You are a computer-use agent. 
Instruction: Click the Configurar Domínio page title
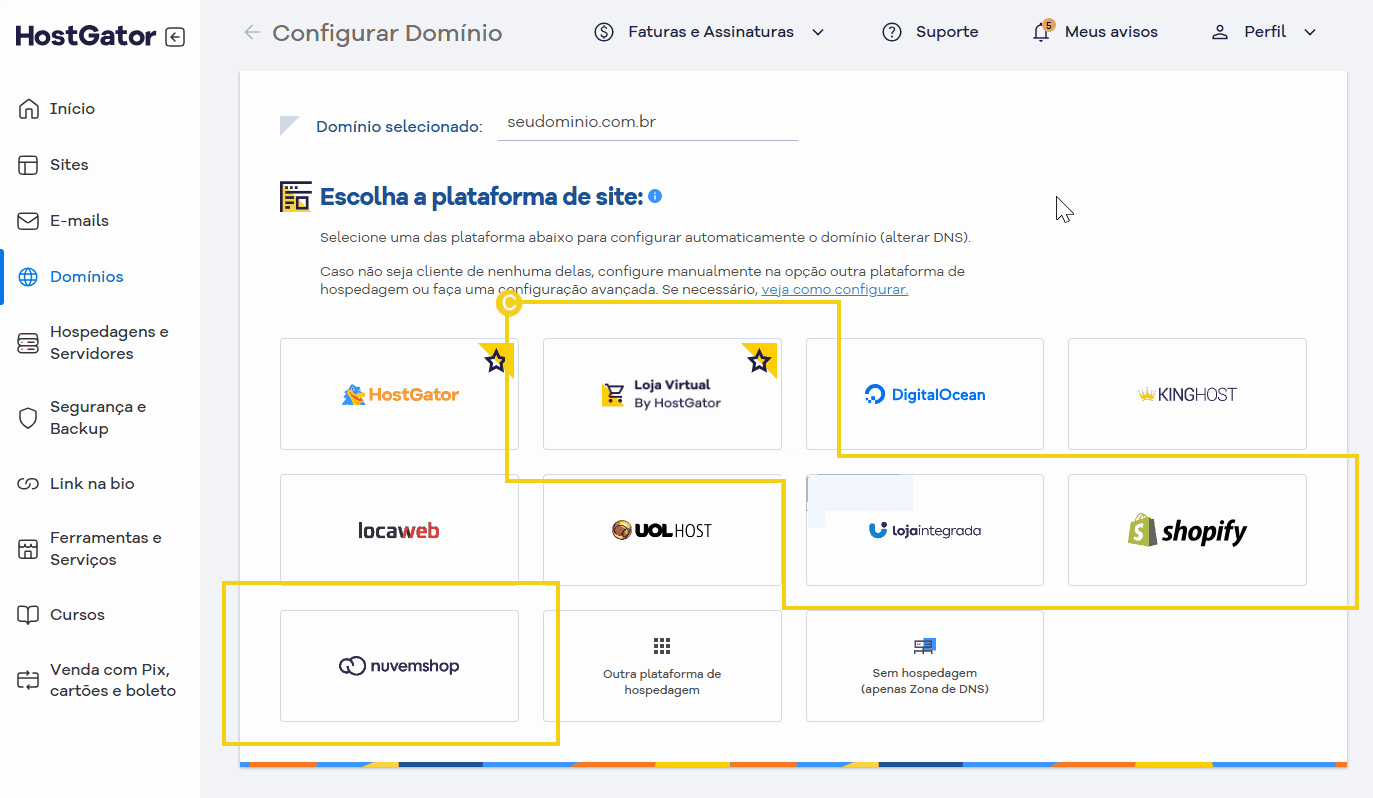pyautogui.click(x=387, y=33)
